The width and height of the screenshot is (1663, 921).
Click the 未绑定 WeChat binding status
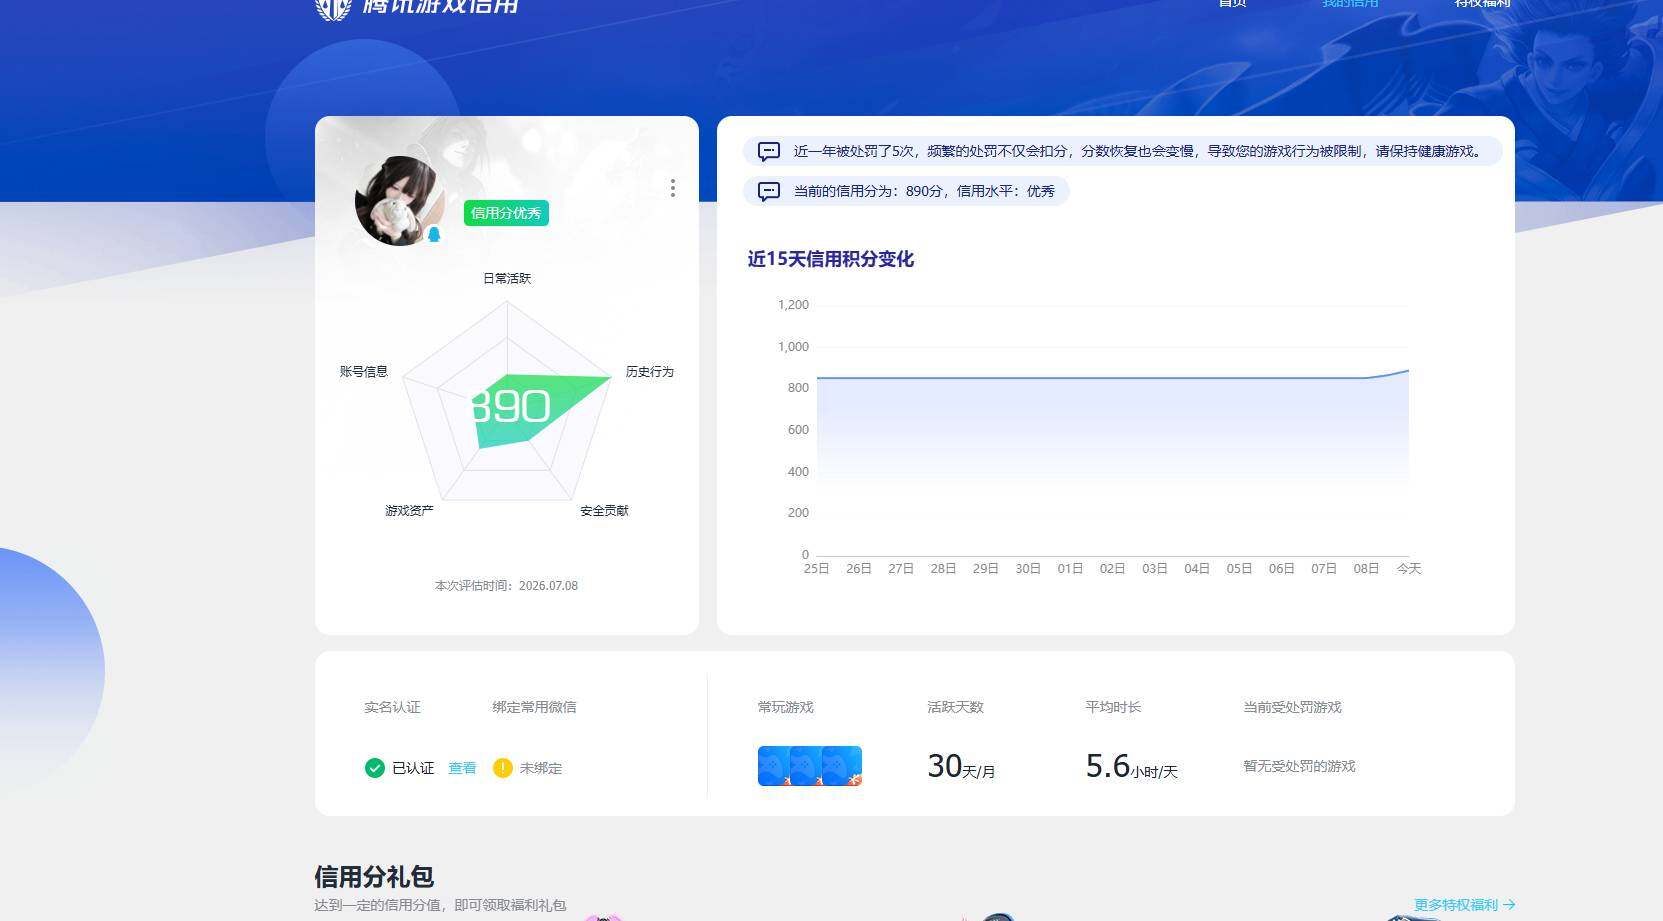(541, 768)
